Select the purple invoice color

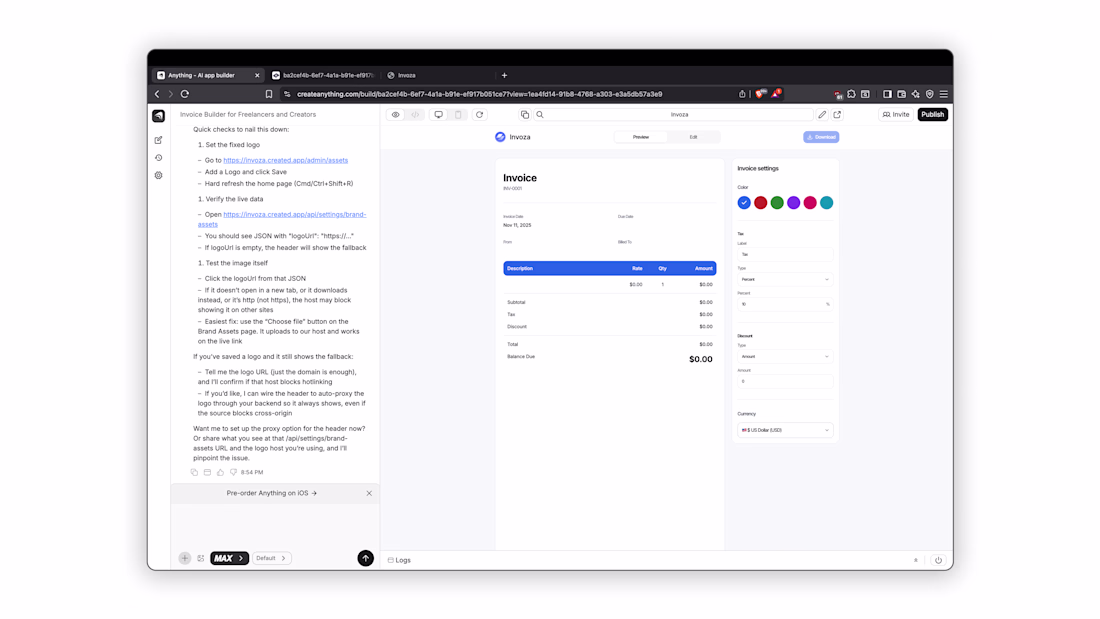tap(793, 203)
